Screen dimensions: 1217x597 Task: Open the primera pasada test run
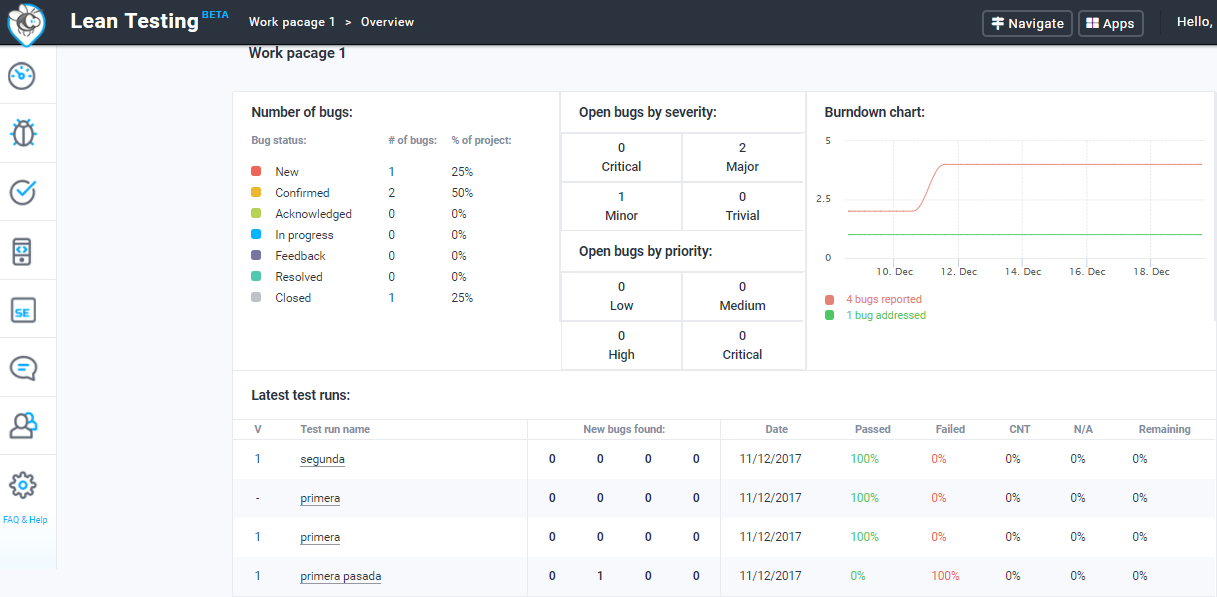(340, 576)
